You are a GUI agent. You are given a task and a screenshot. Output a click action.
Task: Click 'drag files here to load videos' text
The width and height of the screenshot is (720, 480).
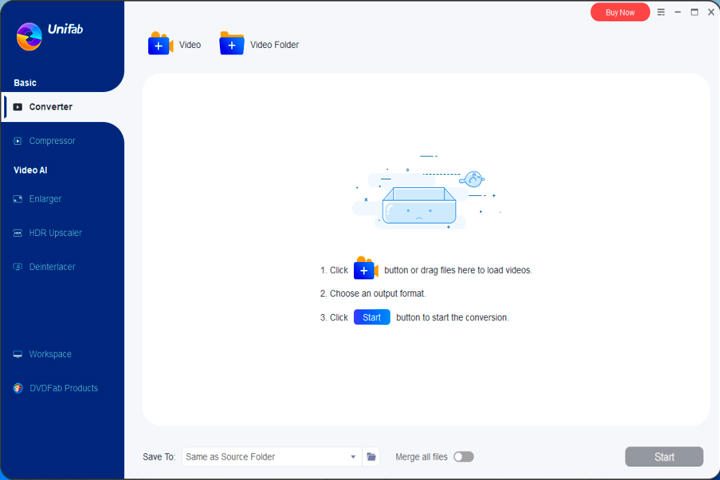point(475,270)
